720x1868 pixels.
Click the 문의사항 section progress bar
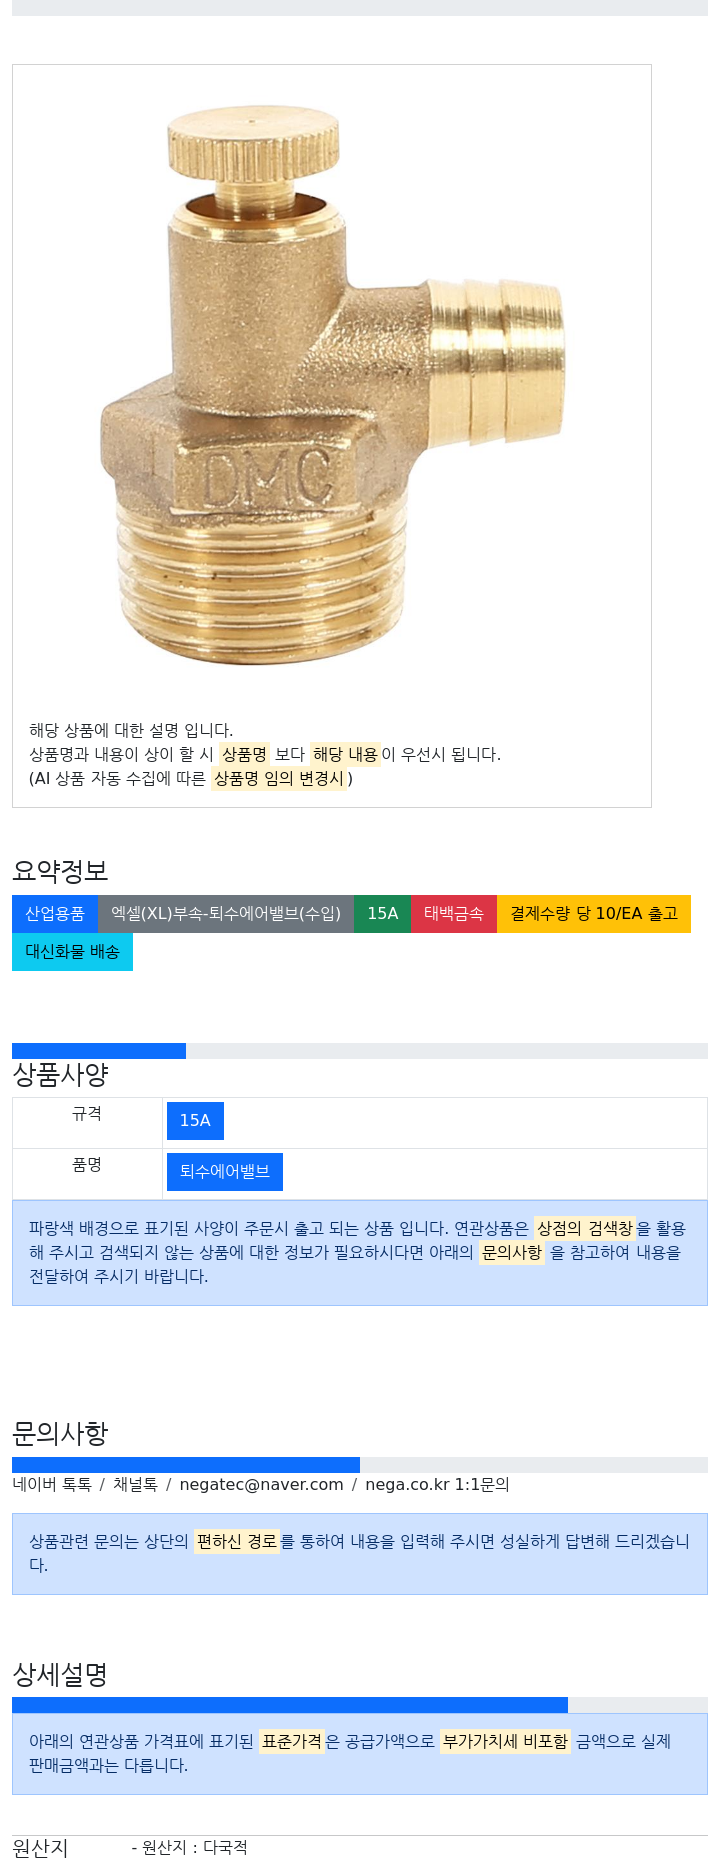[186, 1465]
